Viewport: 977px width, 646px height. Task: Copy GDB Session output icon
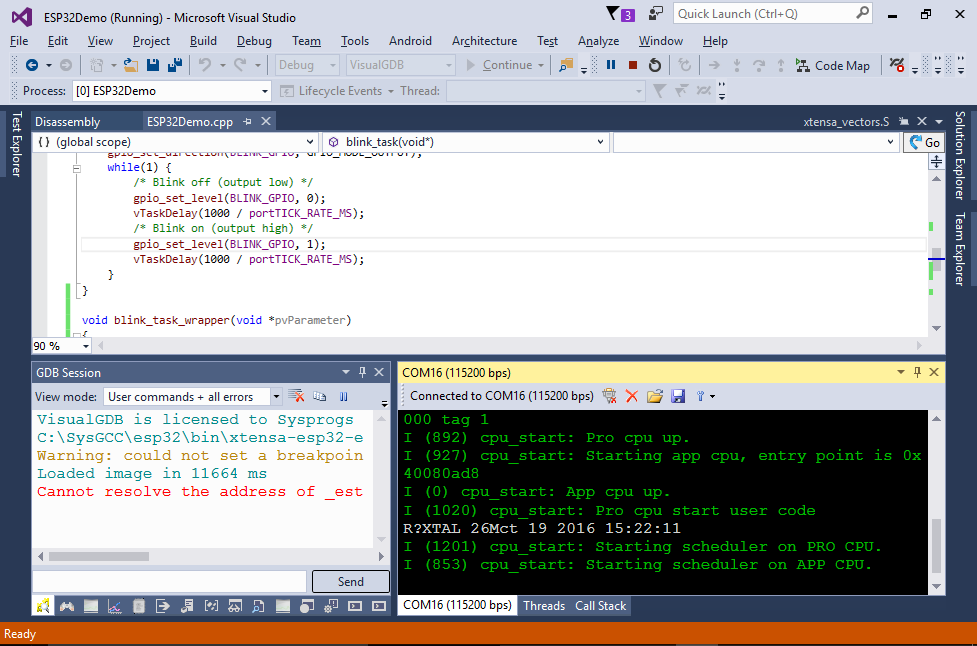click(x=320, y=396)
